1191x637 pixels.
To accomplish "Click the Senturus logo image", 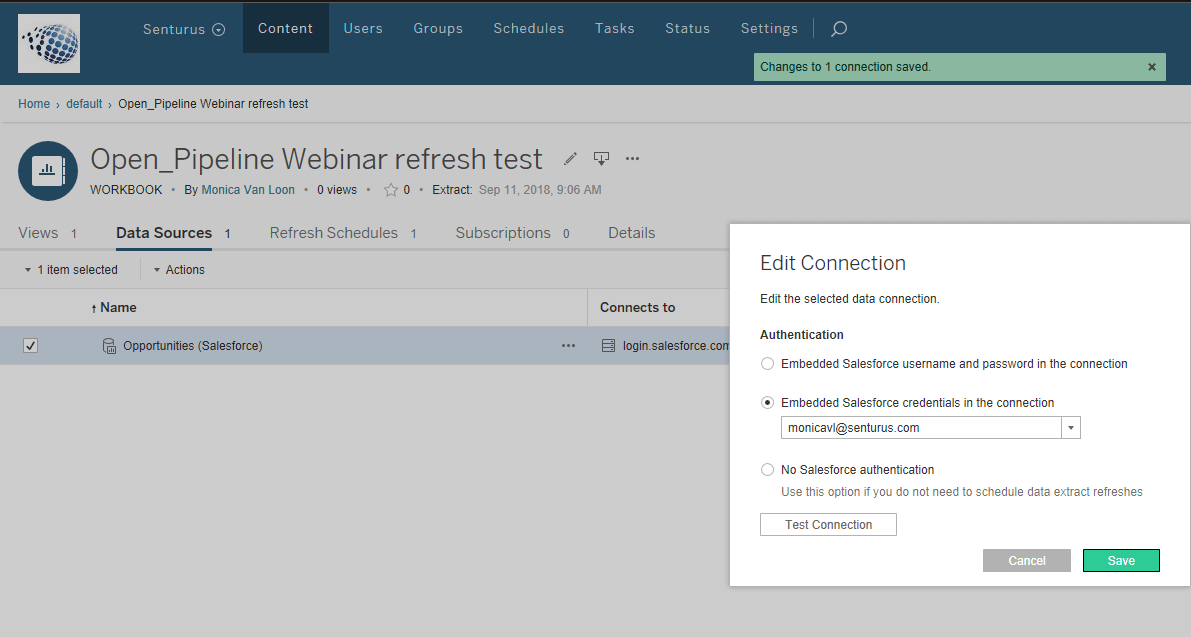I will click(x=48, y=43).
